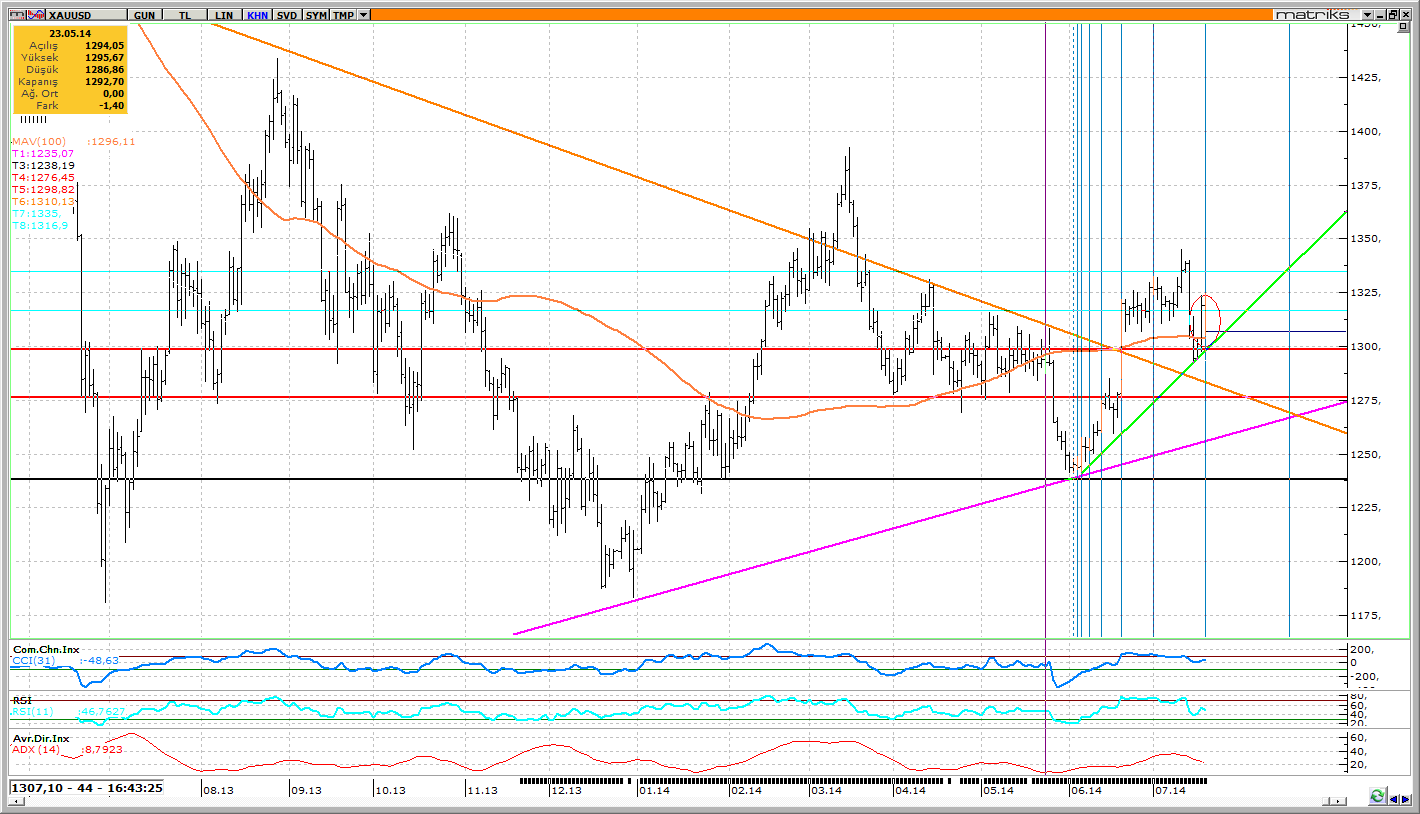This screenshot has width=1420, height=814.
Task: Switch currency to TL
Action: 185,15
